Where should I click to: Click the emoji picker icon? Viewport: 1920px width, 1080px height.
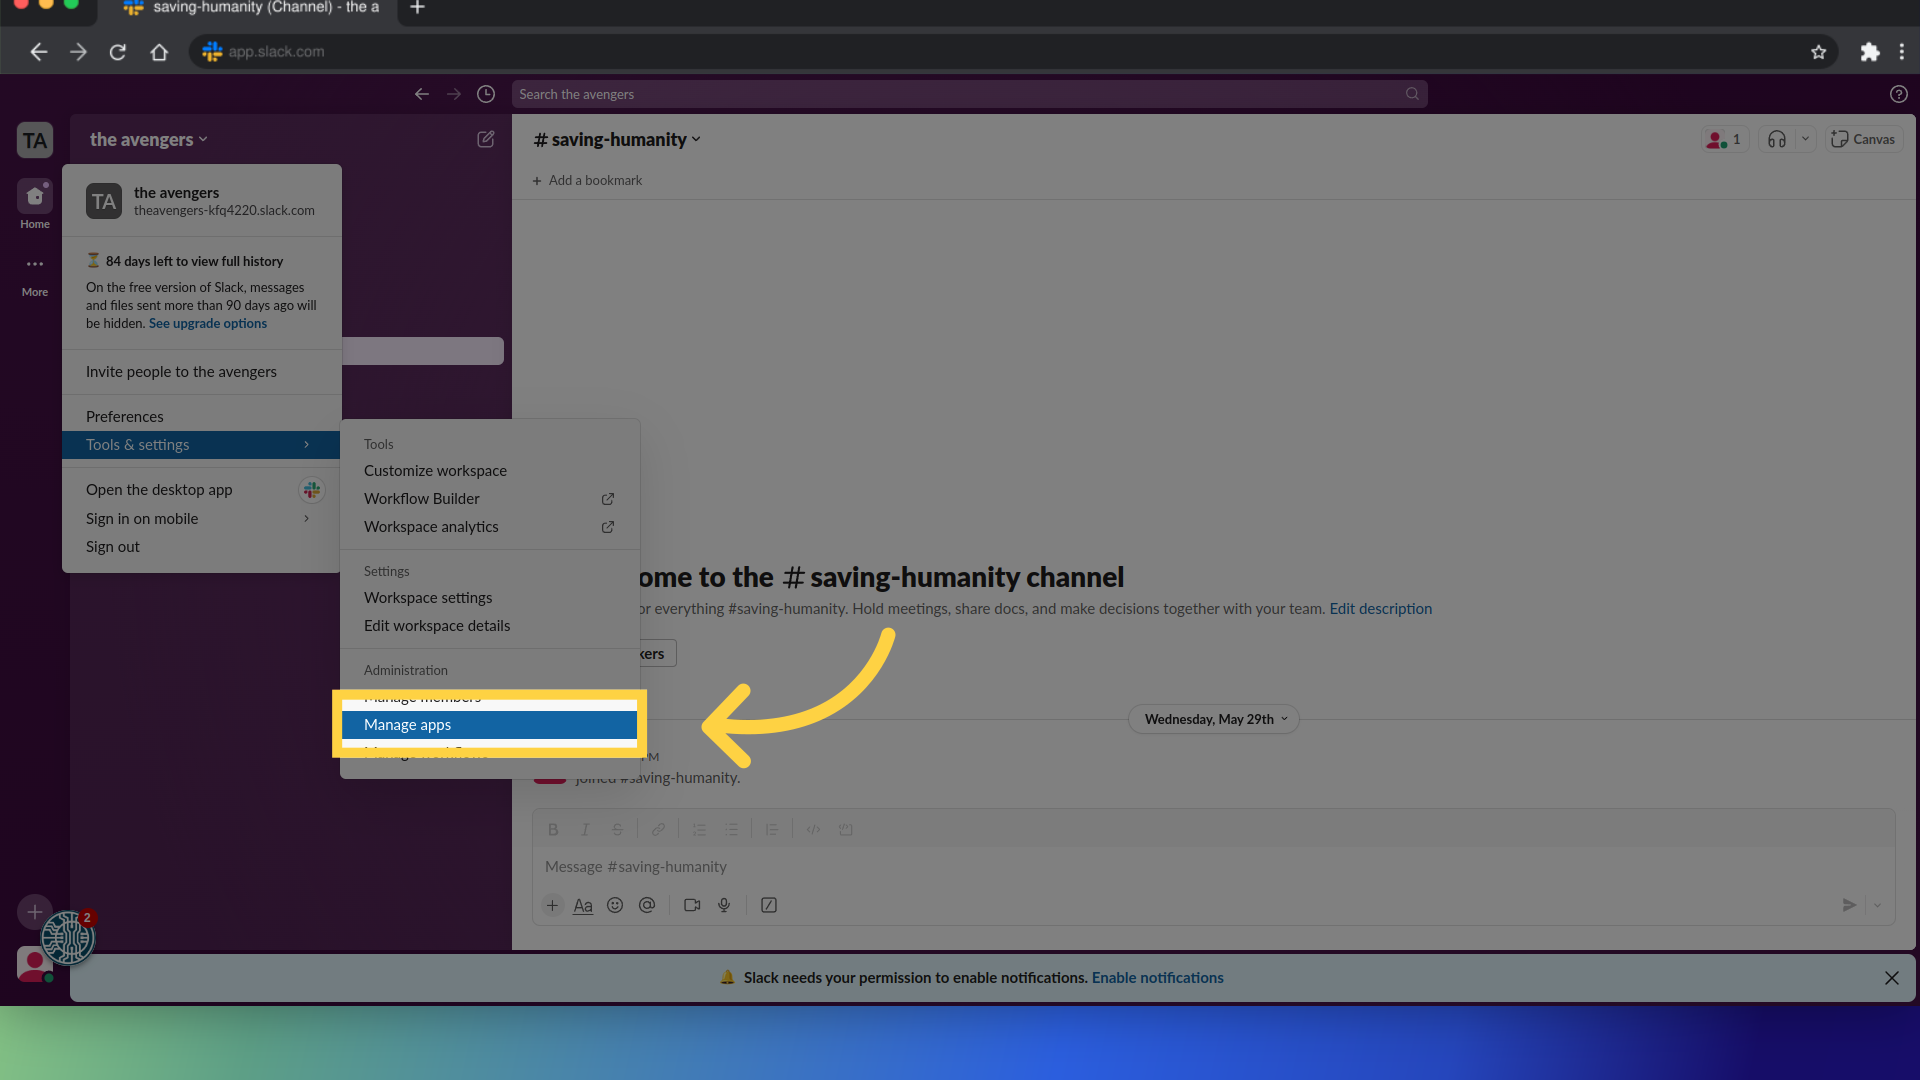[x=615, y=905]
